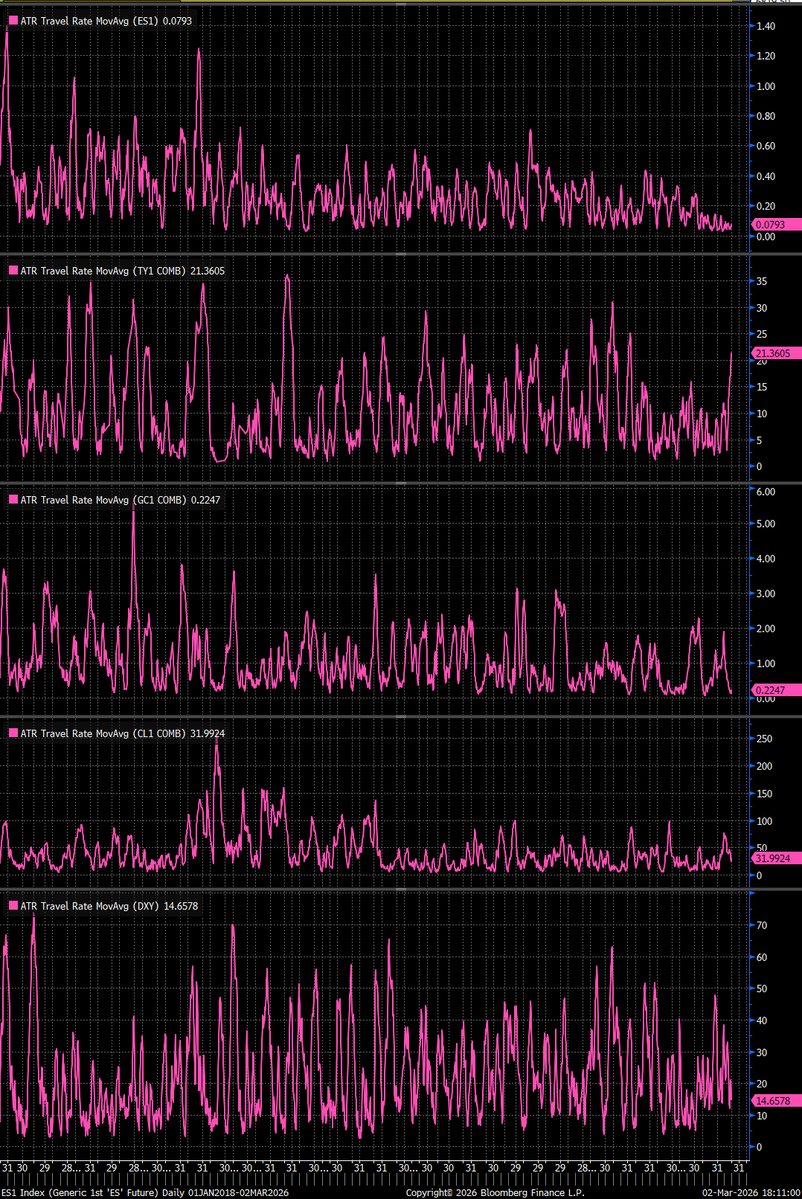Click the 0.2247 last-value tag on the GC1 axis

click(x=775, y=690)
